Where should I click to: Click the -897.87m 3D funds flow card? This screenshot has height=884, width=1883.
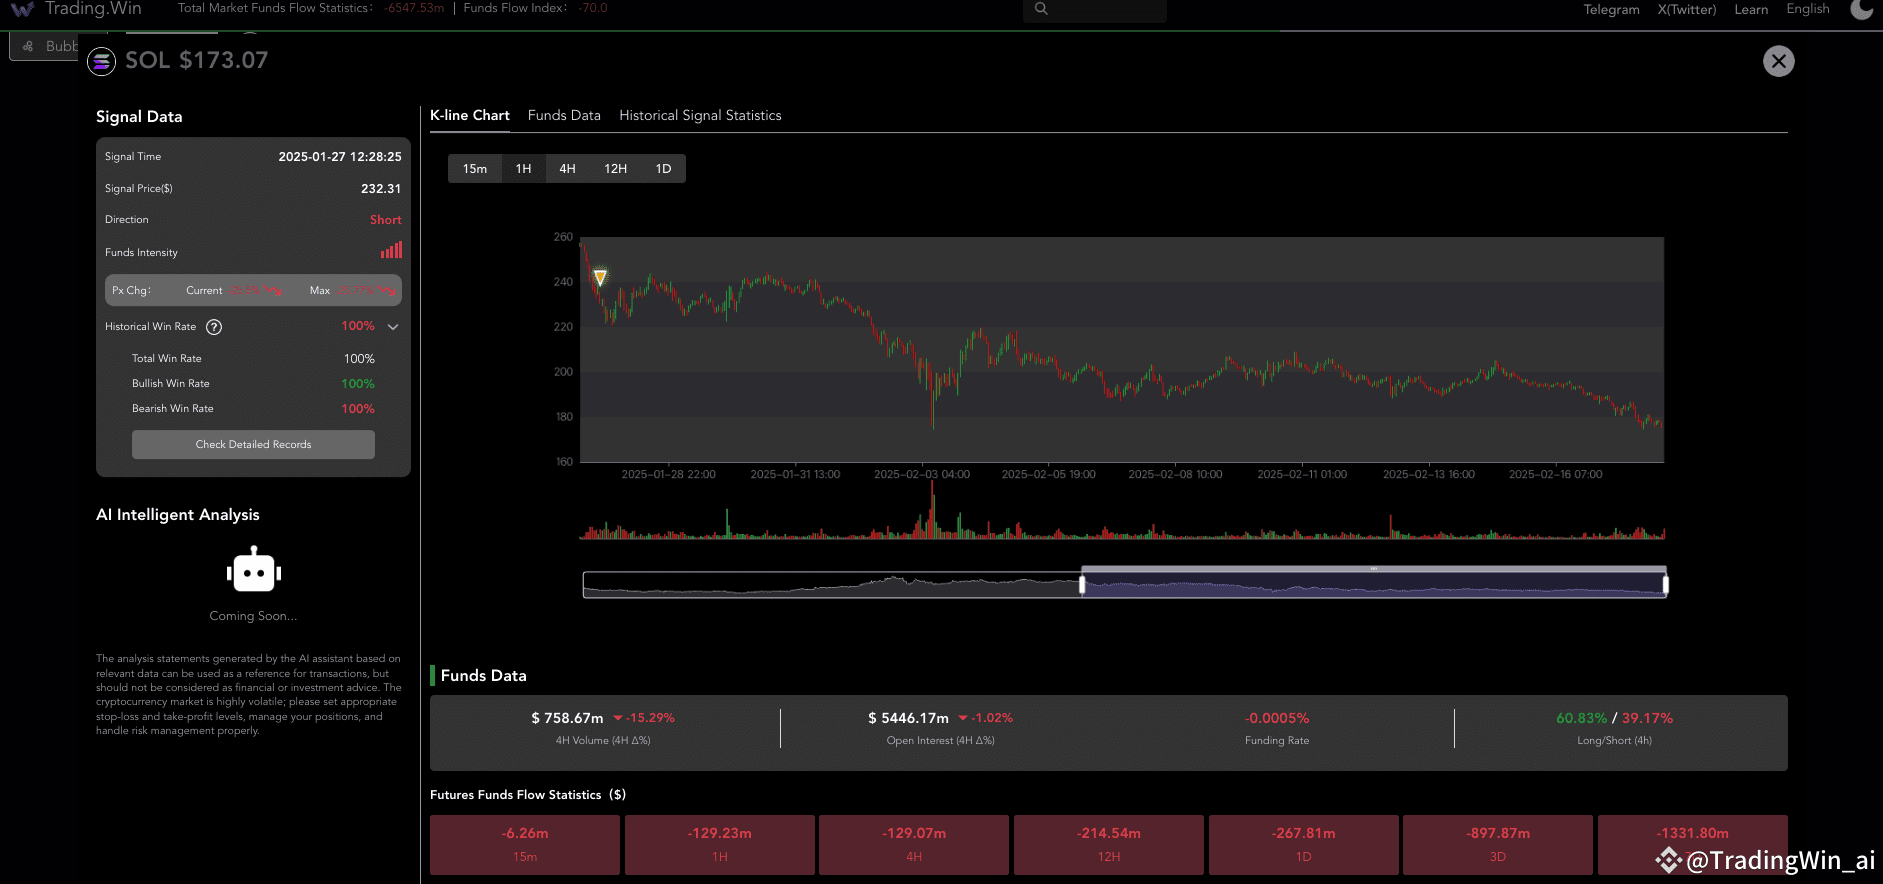tap(1498, 845)
